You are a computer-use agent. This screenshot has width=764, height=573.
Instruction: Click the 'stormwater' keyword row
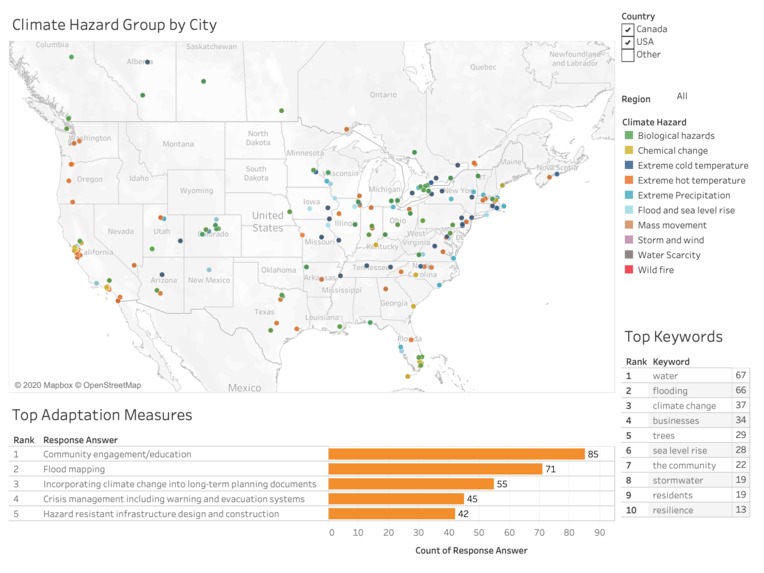[685, 480]
